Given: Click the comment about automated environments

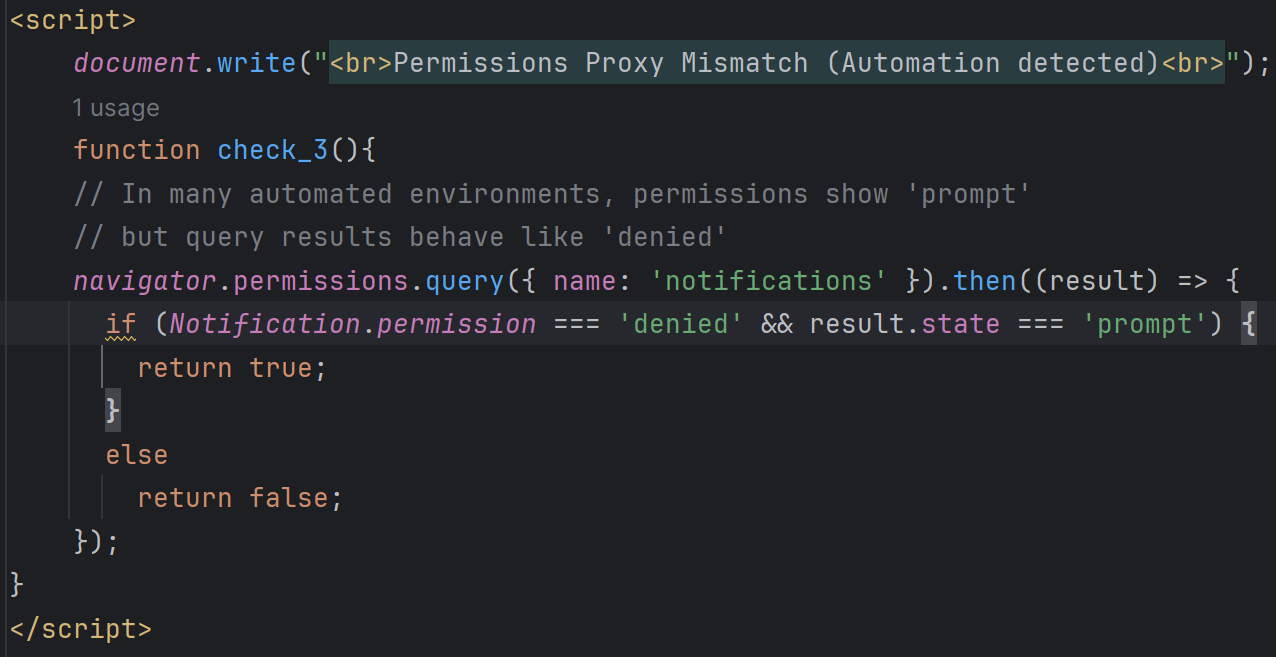Looking at the screenshot, I should pyautogui.click(x=552, y=194).
